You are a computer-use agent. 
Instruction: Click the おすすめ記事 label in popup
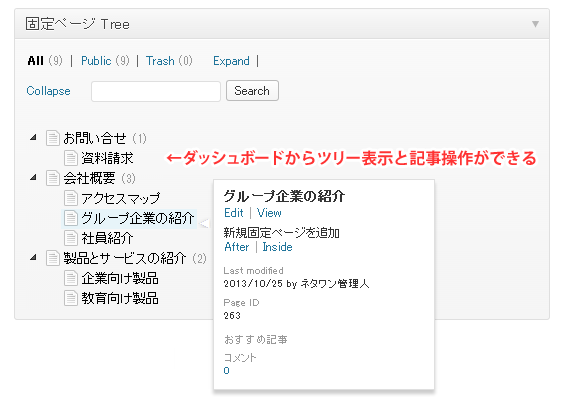[x=256, y=340]
